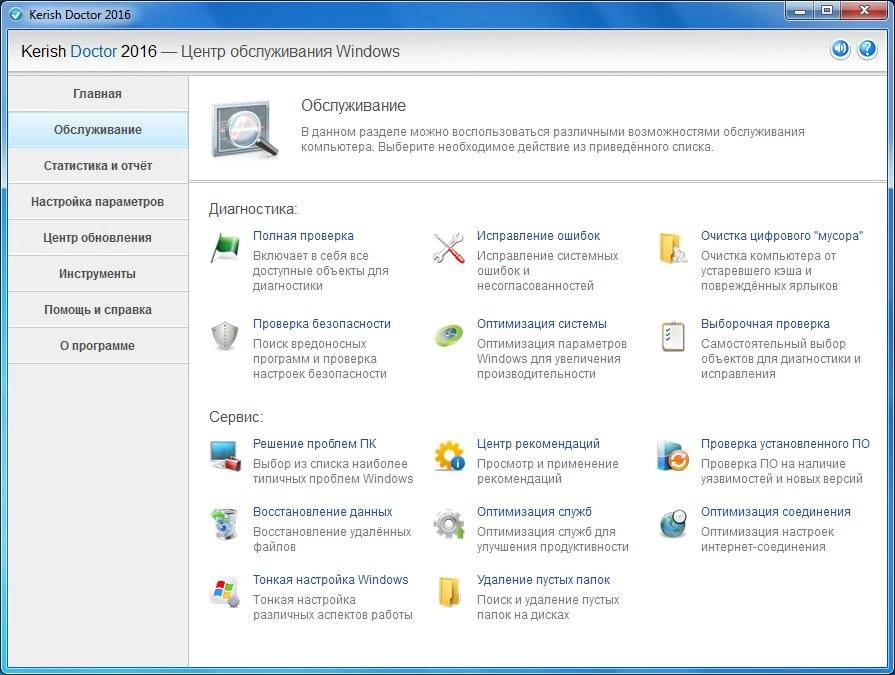The height and width of the screenshot is (675, 895).
Task: Click the Kerish Doctor title bar app icon
Action: tap(16, 14)
